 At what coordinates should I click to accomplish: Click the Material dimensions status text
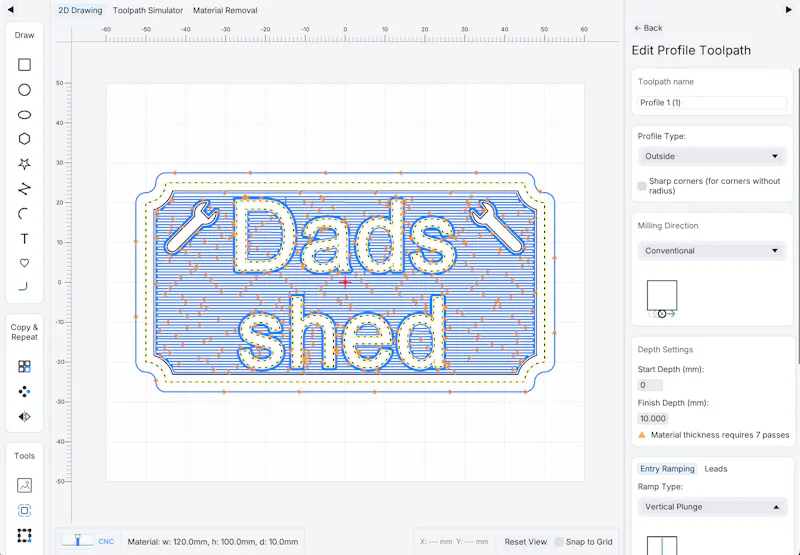(213, 542)
